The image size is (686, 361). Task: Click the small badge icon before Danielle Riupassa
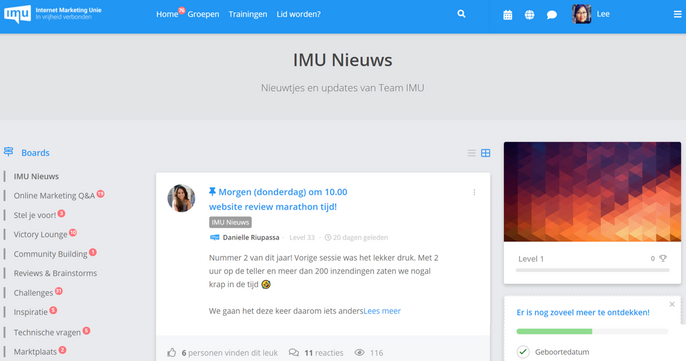click(214, 237)
